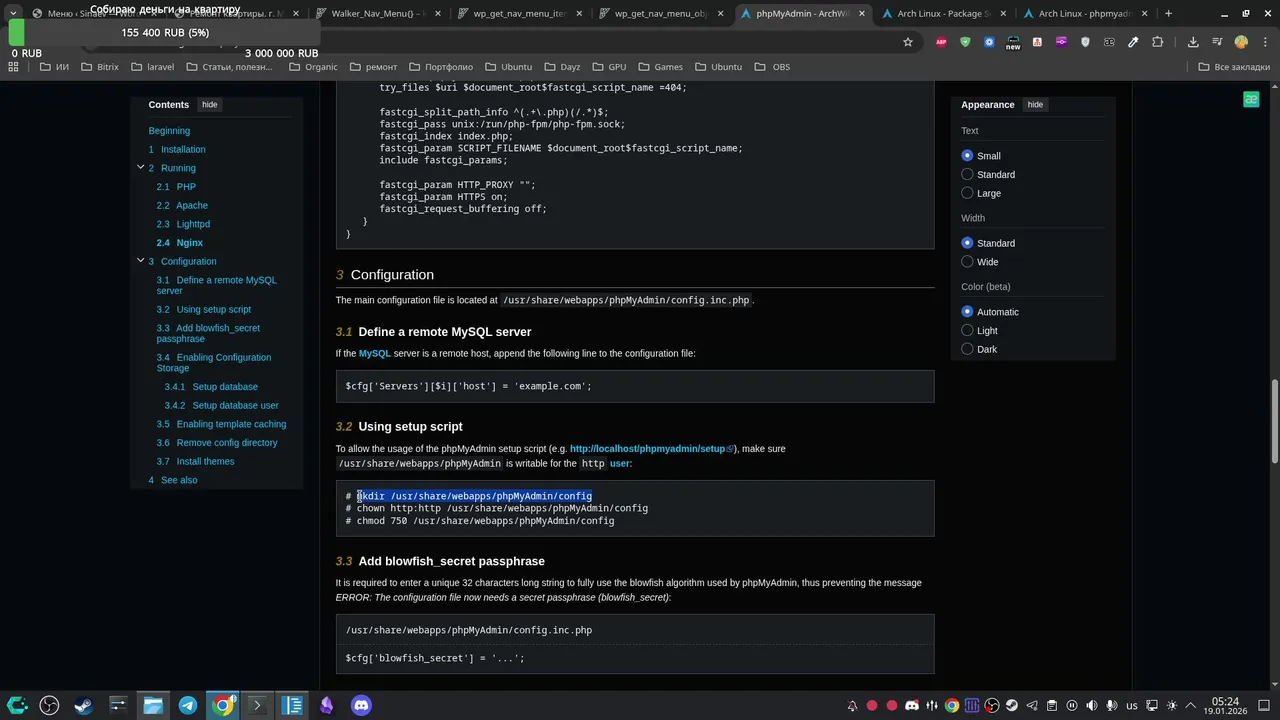Click the us keyboard layout indicator
The height and width of the screenshot is (720, 1280).
click(x=1132, y=706)
